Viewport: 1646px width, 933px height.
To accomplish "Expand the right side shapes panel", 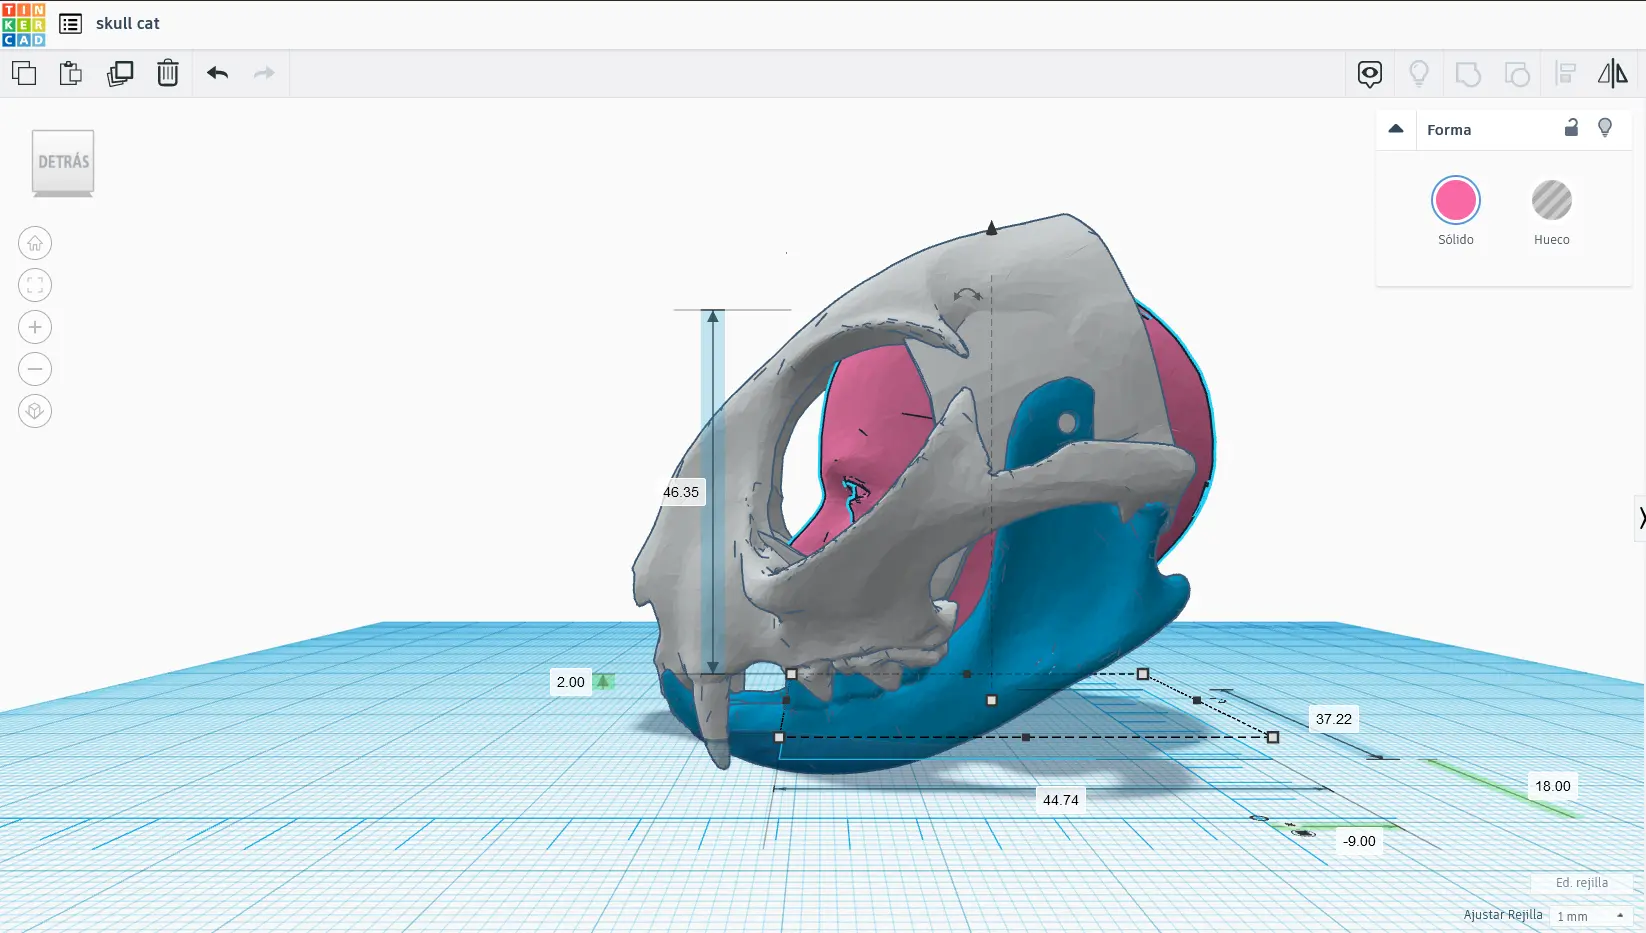I will coord(1640,517).
